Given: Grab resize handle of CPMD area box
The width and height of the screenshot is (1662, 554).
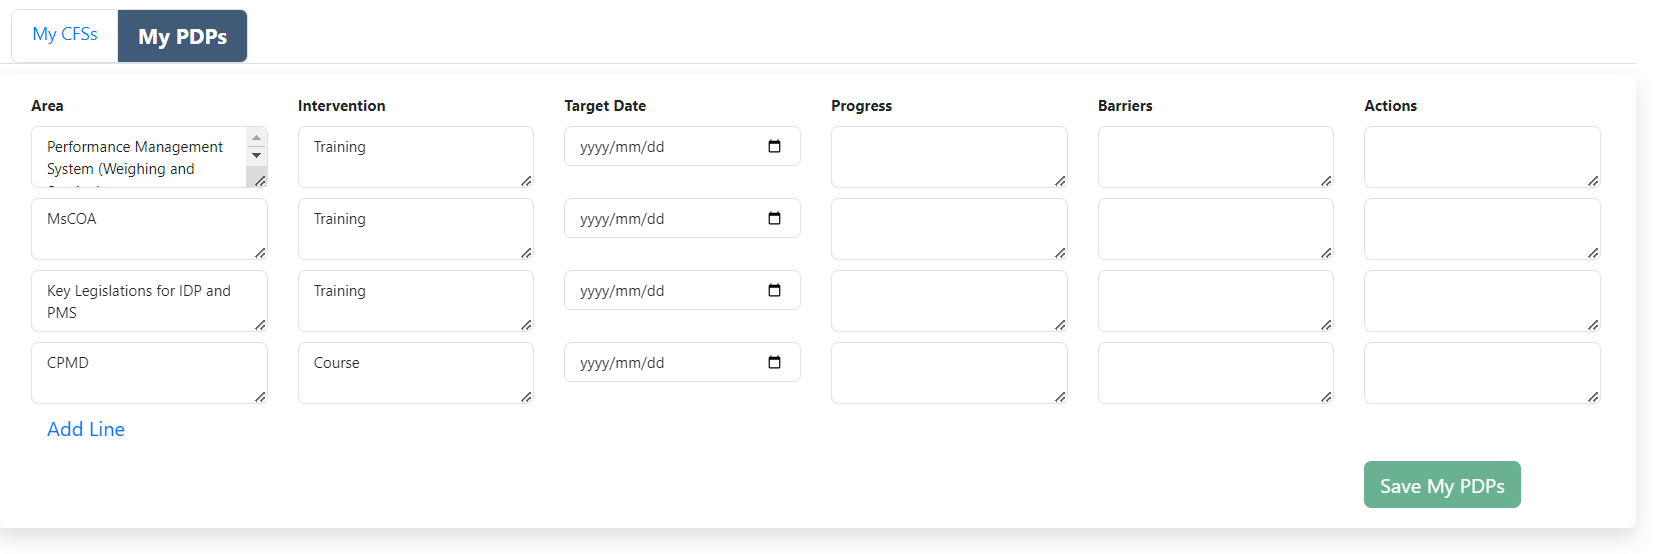Looking at the screenshot, I should (260, 397).
